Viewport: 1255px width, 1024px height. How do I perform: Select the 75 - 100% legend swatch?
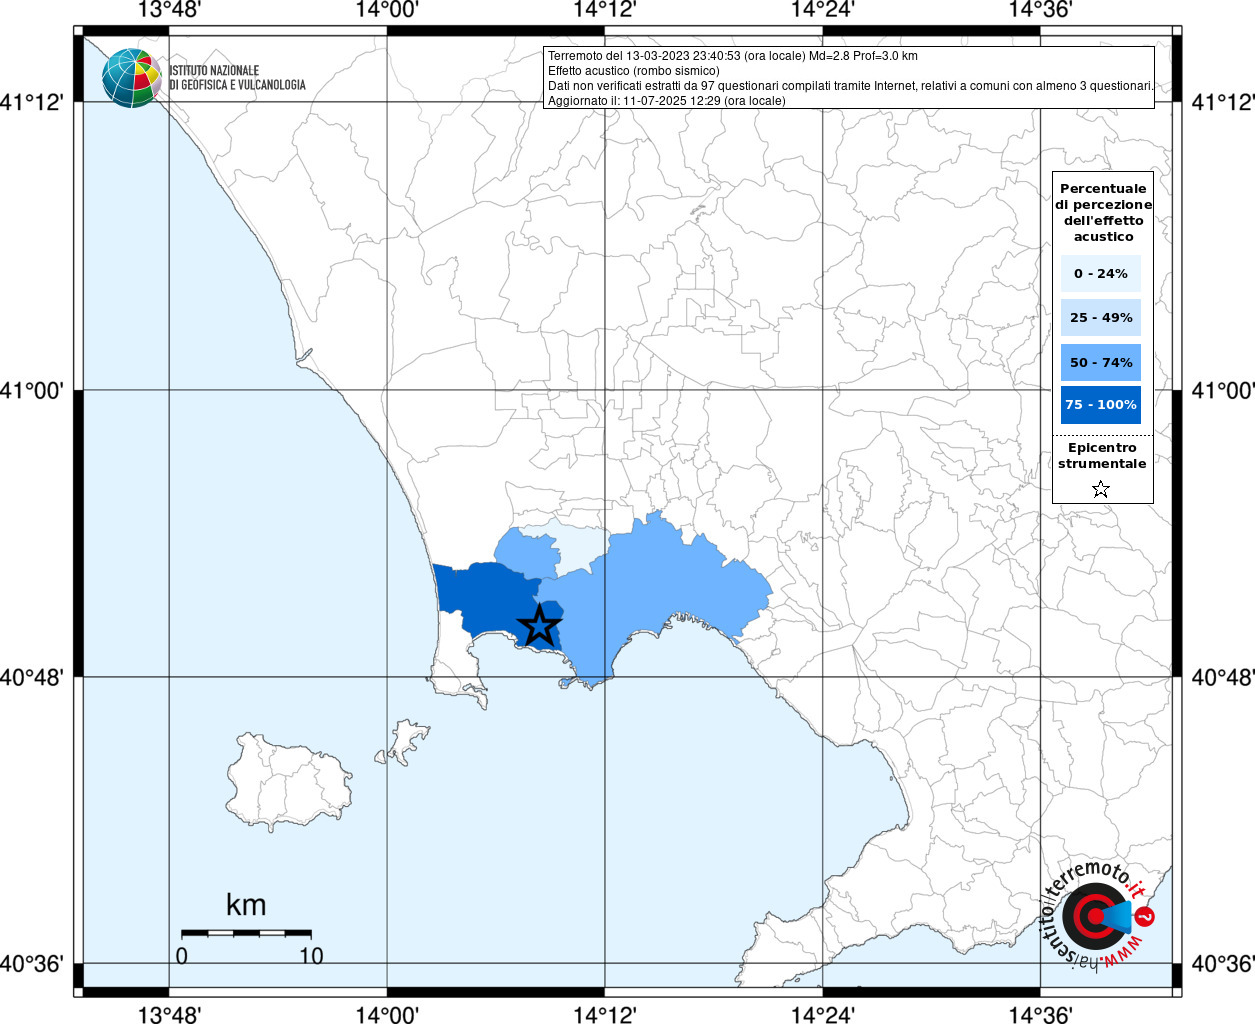1101,405
